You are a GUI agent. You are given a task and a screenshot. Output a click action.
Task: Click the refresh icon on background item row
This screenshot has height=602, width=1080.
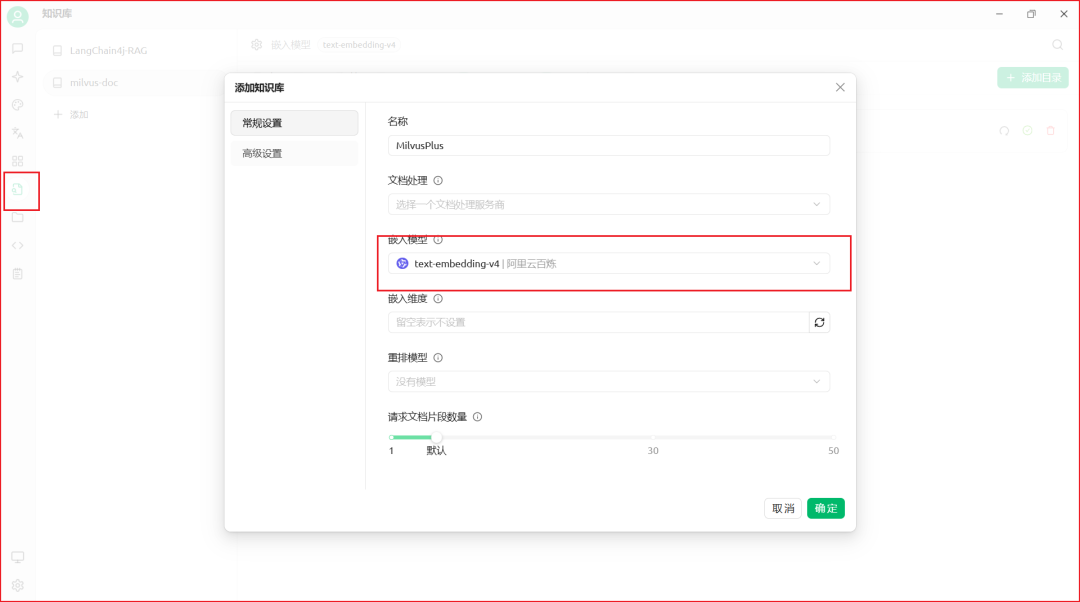coord(1004,131)
